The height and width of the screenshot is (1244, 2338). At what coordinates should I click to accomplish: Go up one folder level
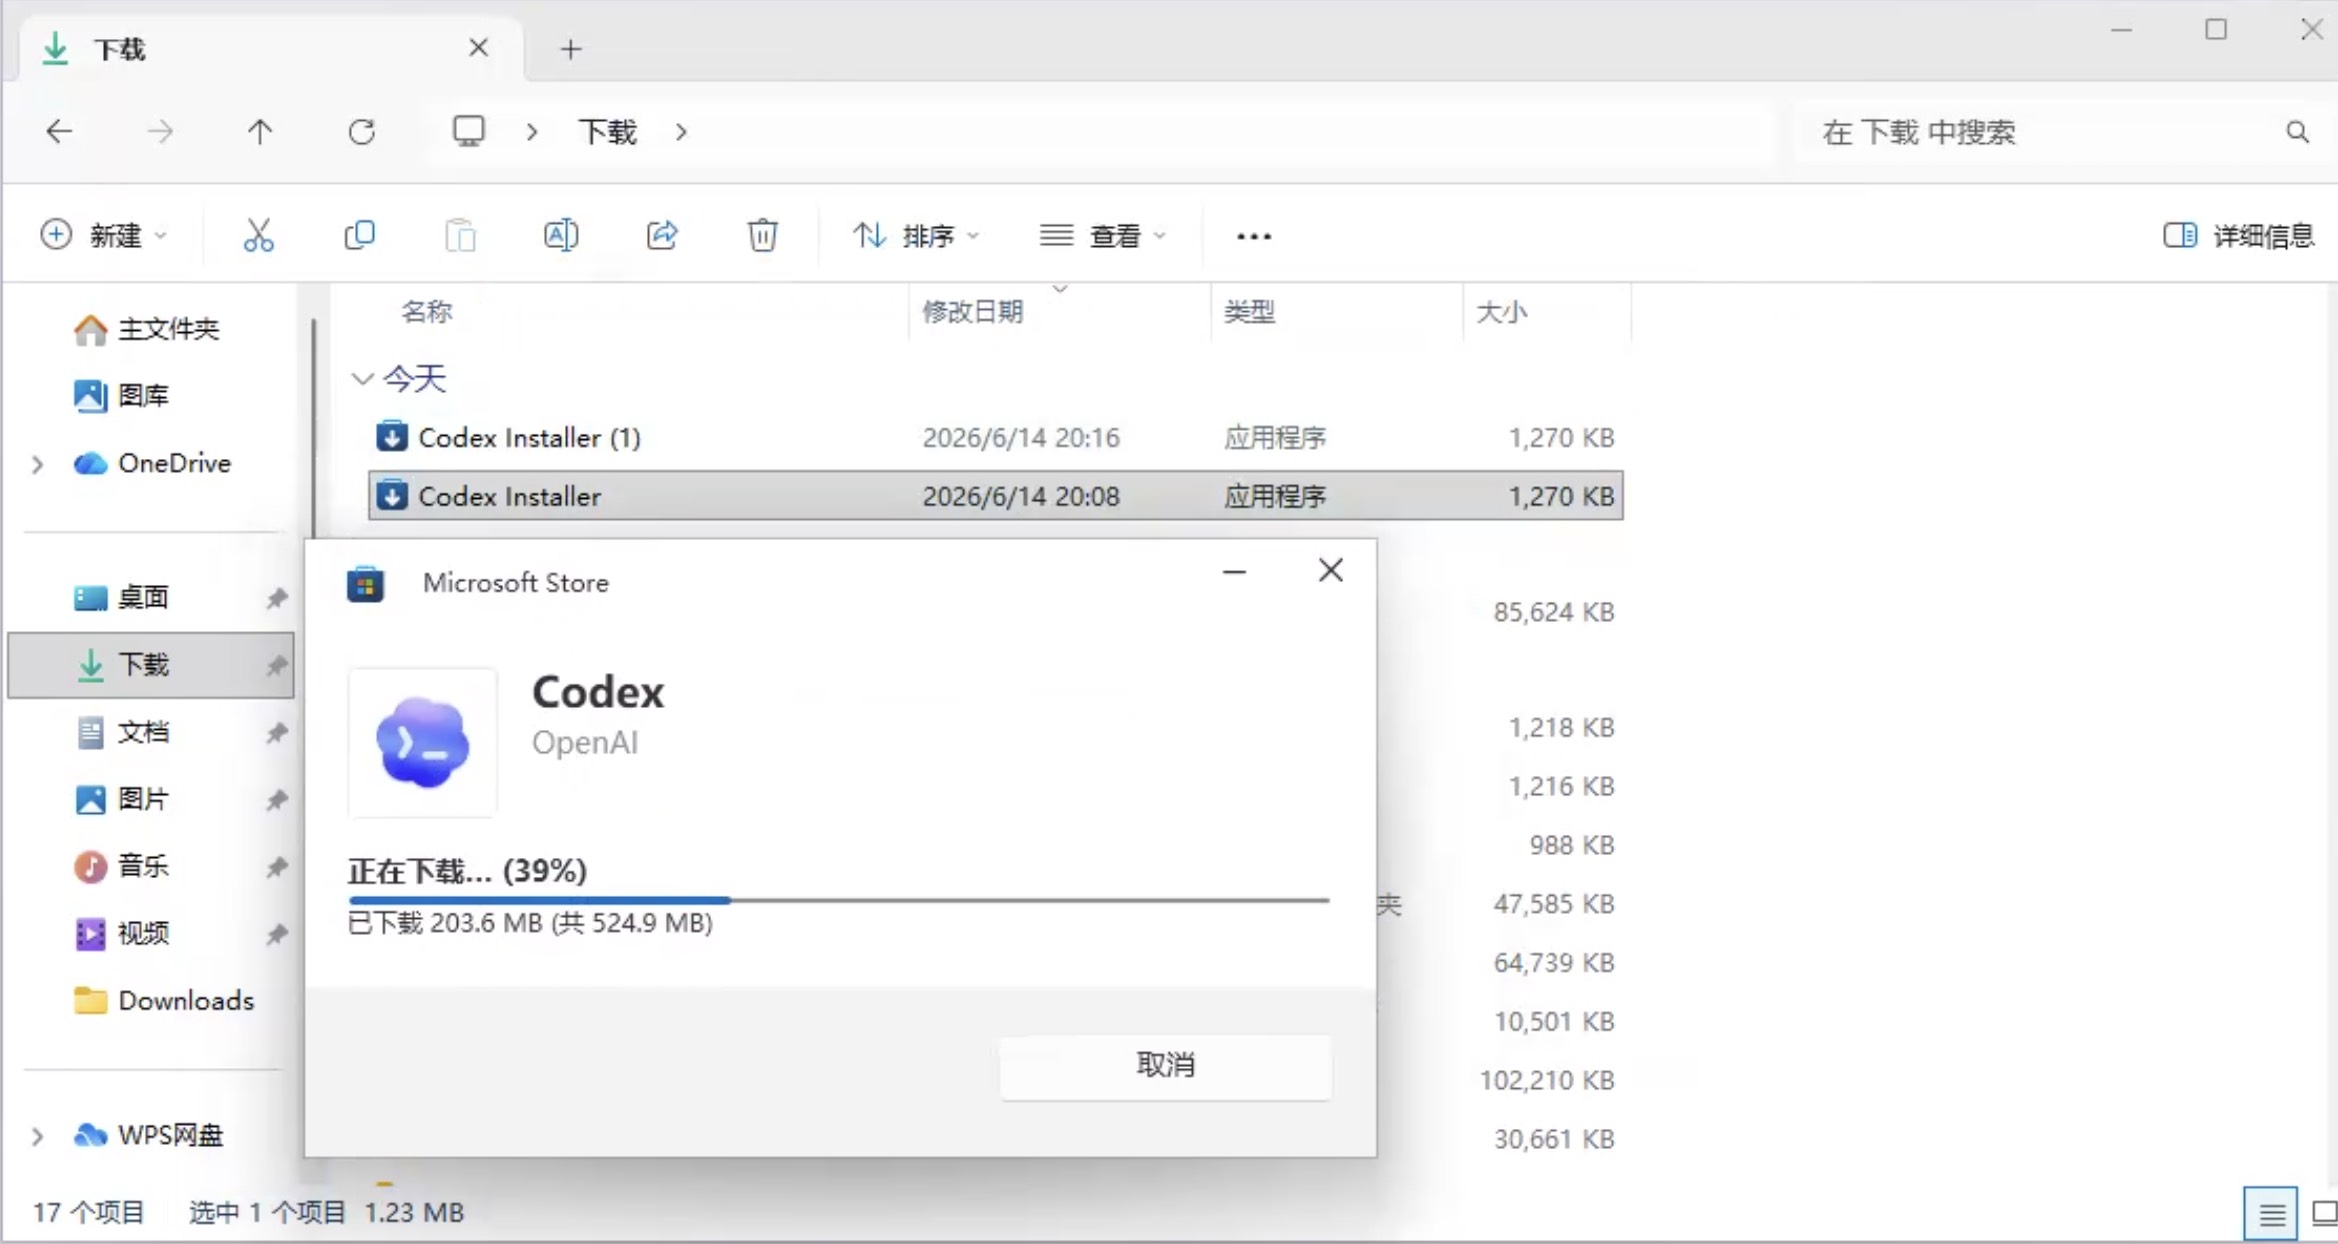point(260,132)
